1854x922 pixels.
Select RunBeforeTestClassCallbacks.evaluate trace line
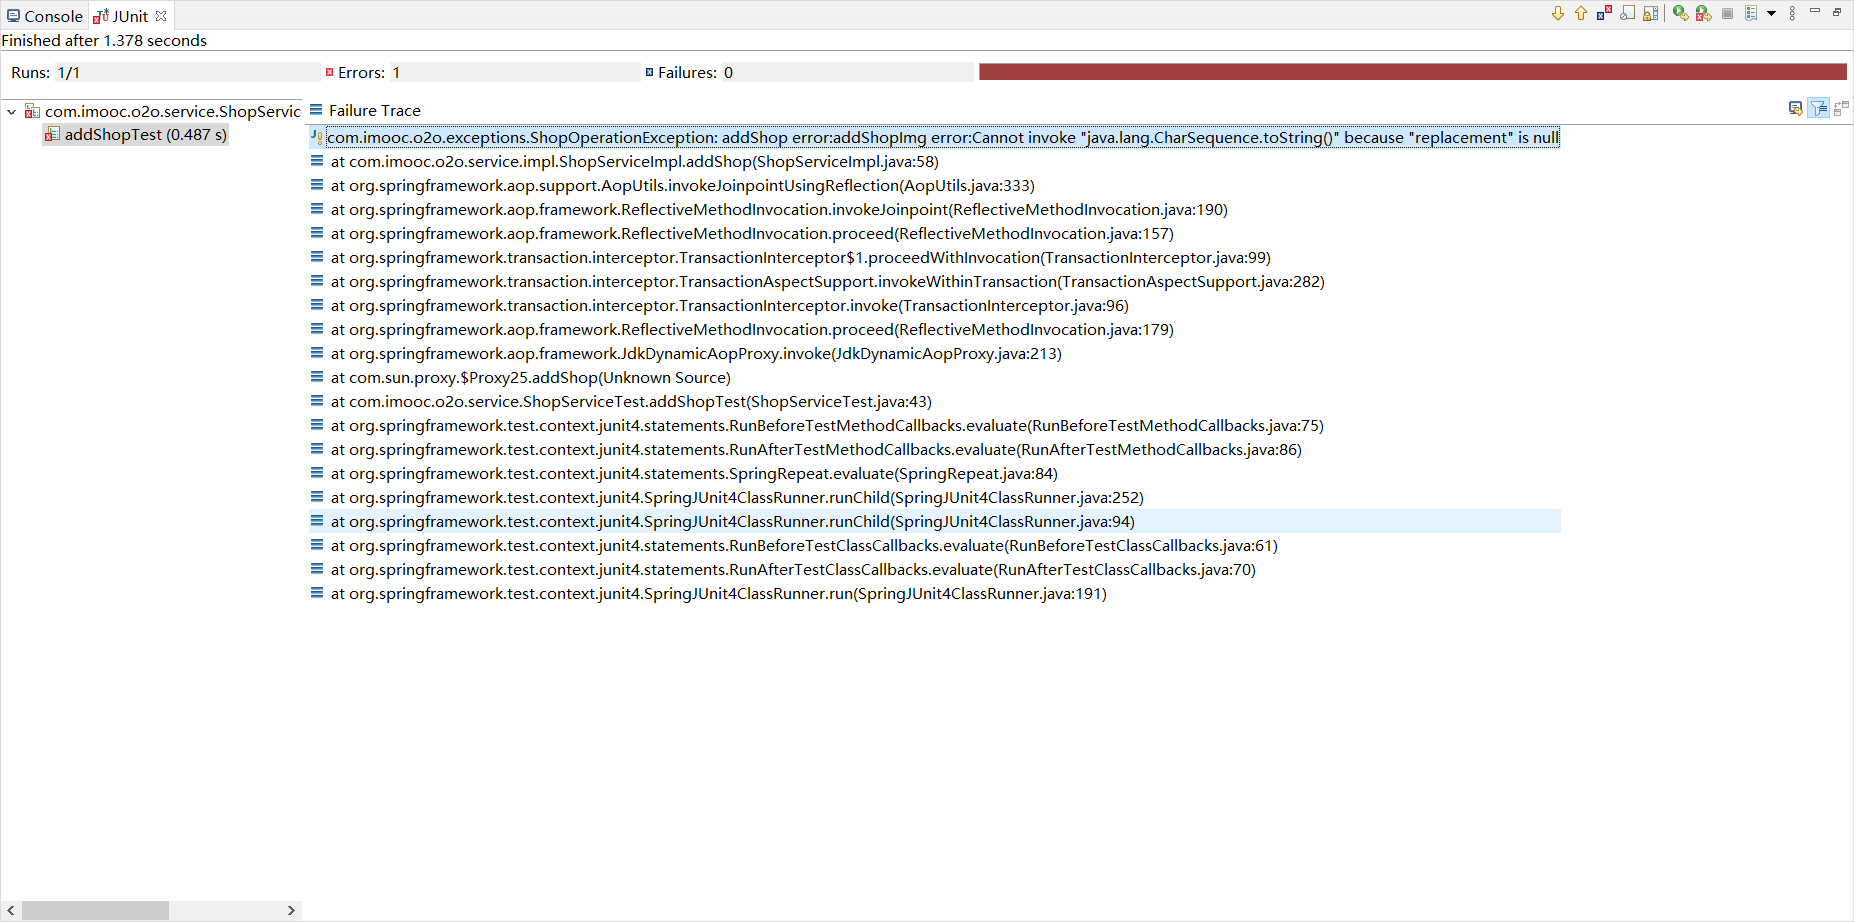(804, 545)
